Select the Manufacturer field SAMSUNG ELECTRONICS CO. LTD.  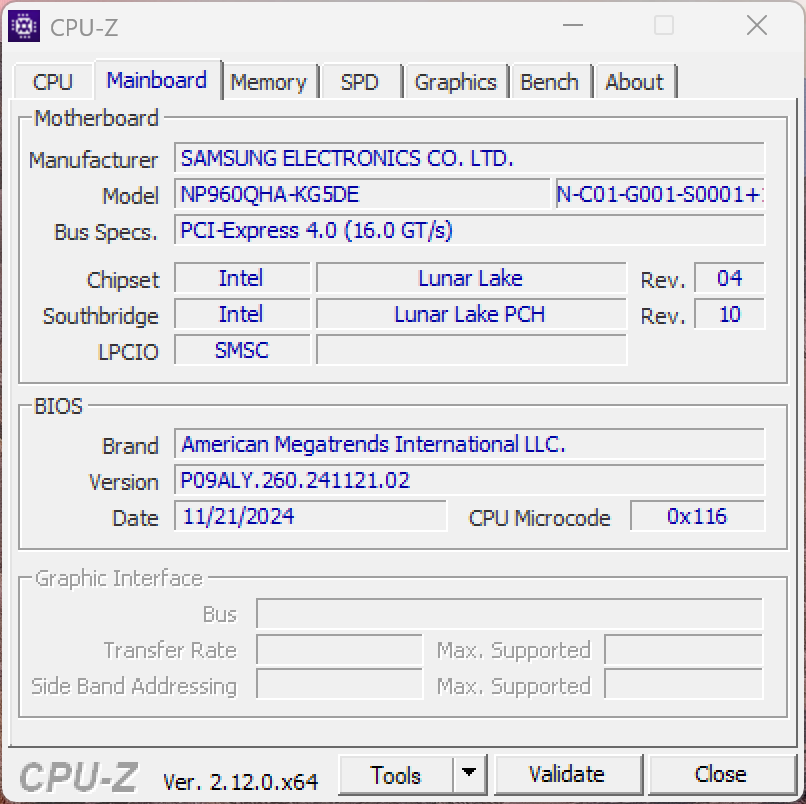469,158
